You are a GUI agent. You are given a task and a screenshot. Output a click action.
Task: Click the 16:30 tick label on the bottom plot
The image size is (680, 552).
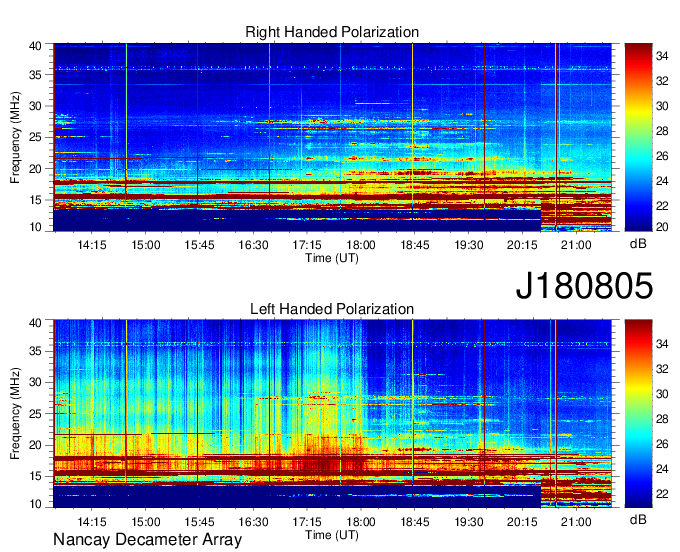pyautogui.click(x=253, y=522)
